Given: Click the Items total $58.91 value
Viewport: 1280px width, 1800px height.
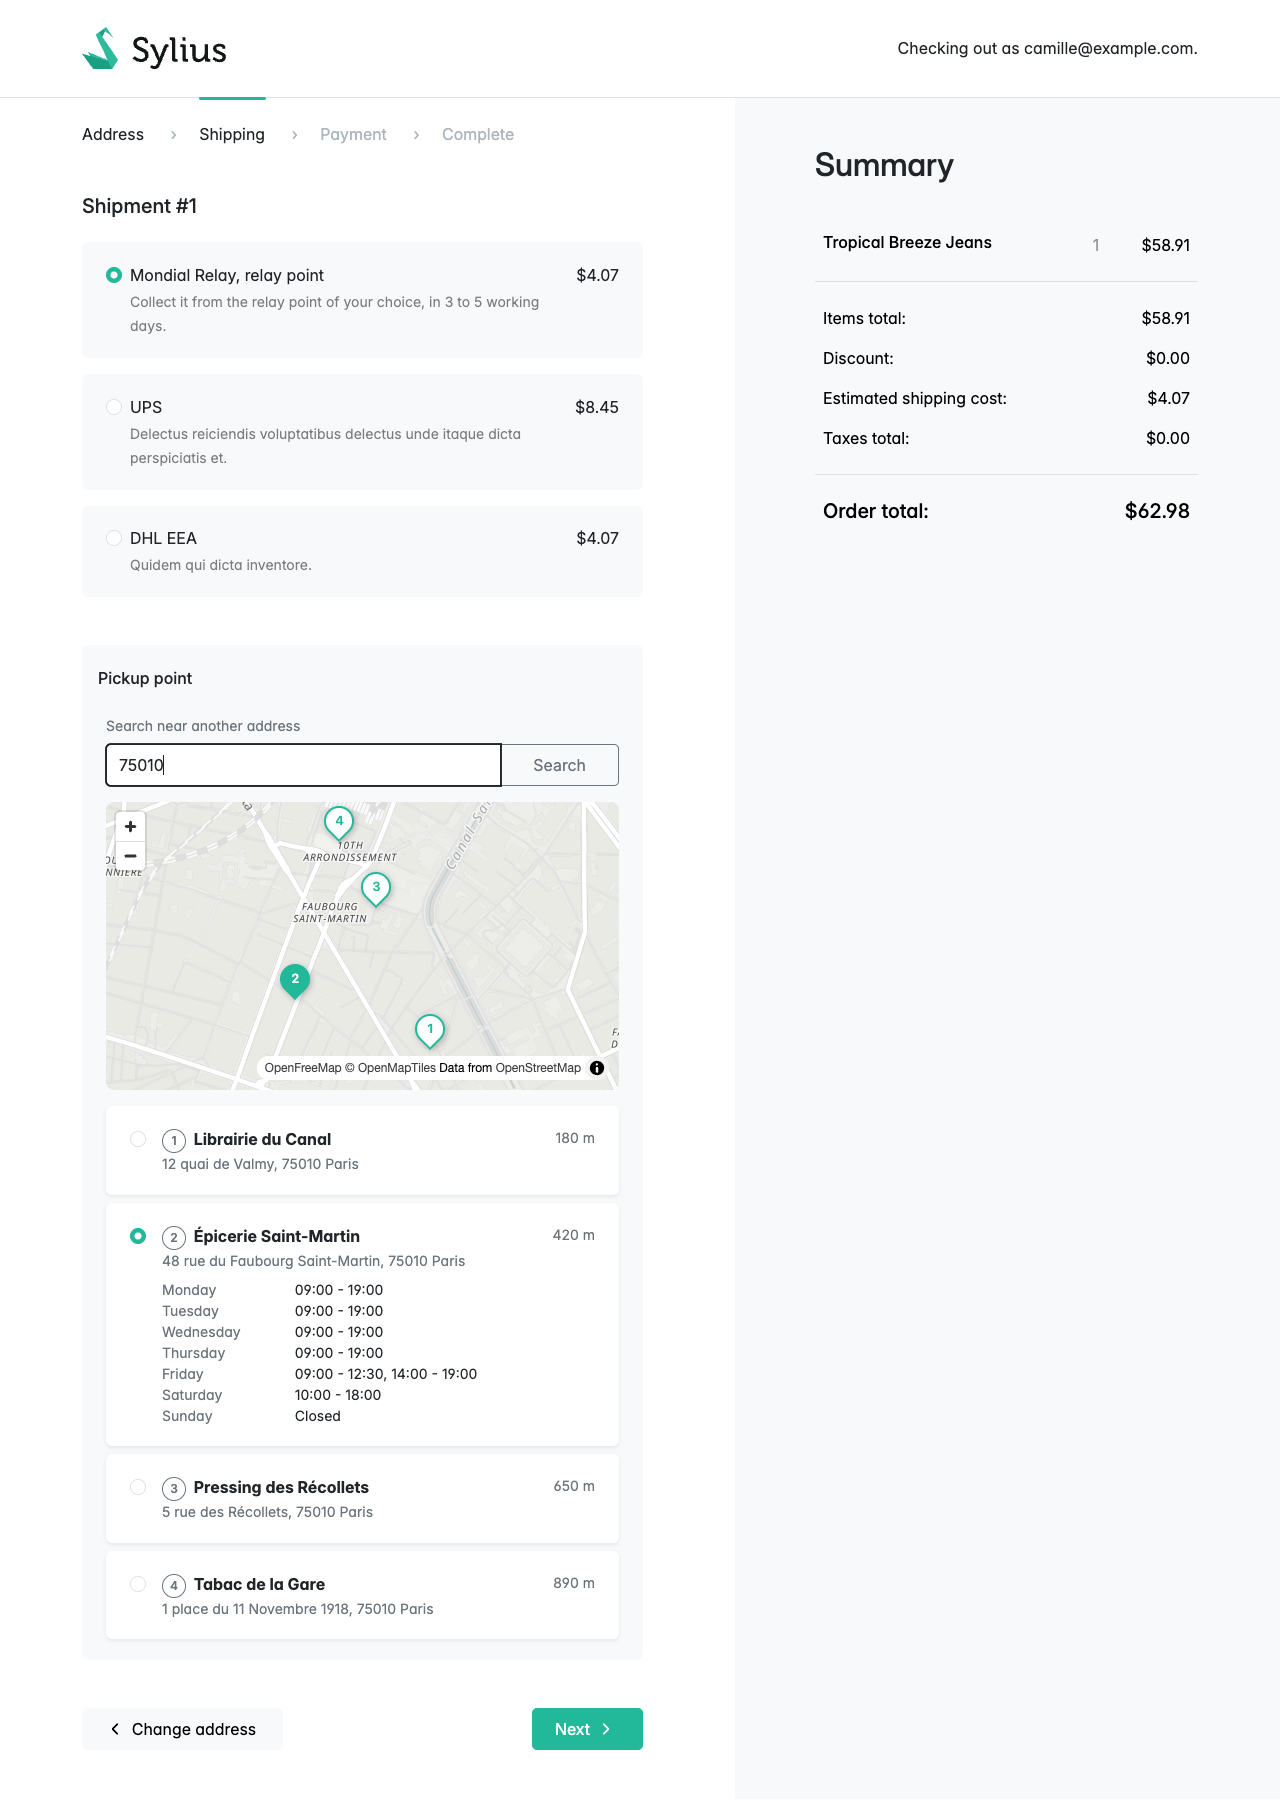Looking at the screenshot, I should point(1166,318).
